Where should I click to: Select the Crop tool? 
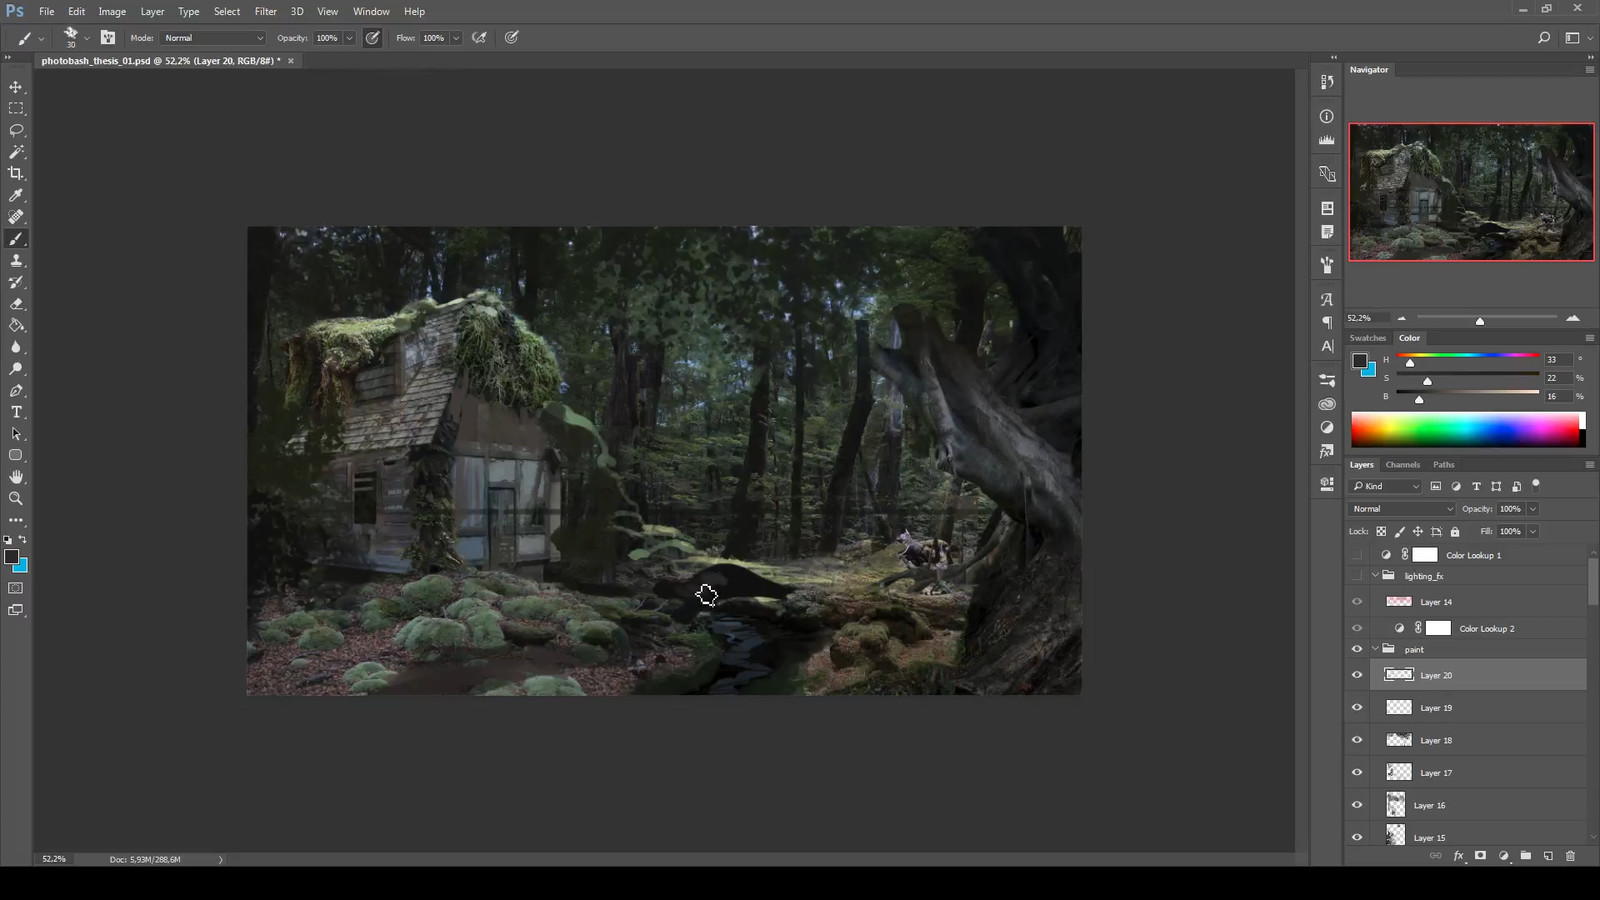click(16, 173)
